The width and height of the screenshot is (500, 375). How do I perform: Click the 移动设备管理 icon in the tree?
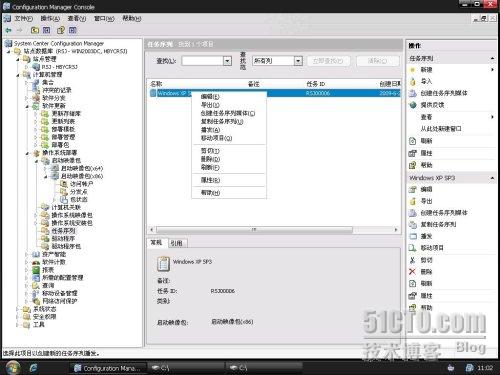pyautogui.click(x=36, y=293)
